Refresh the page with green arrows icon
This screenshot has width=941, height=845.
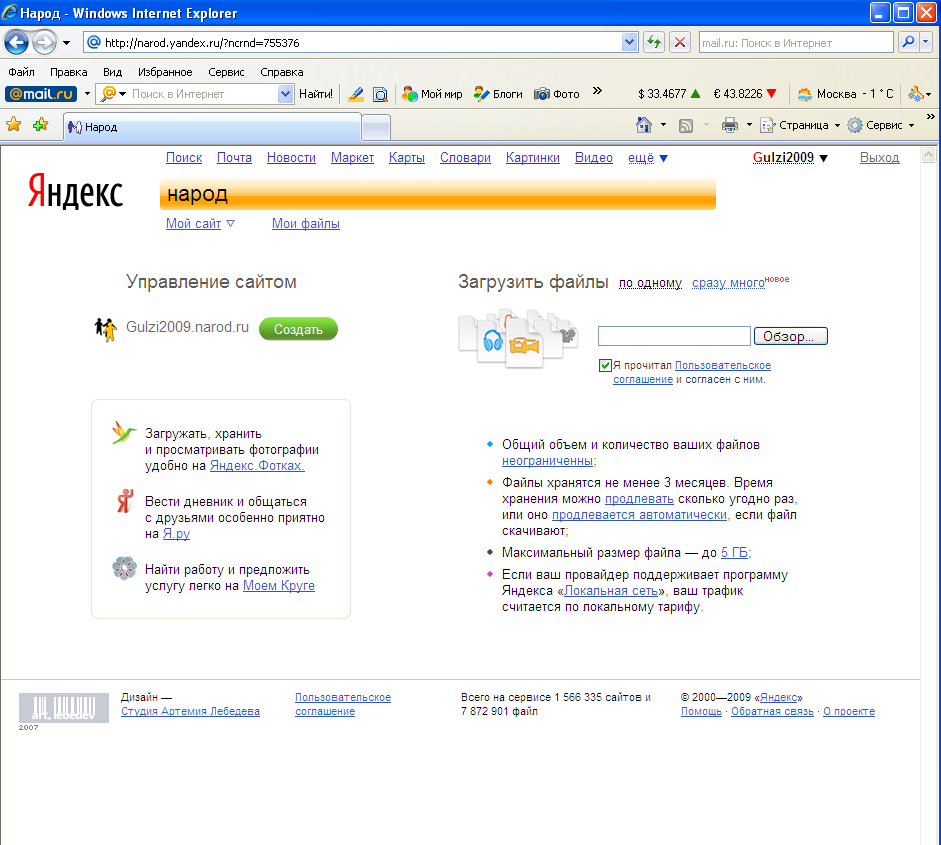tap(654, 43)
